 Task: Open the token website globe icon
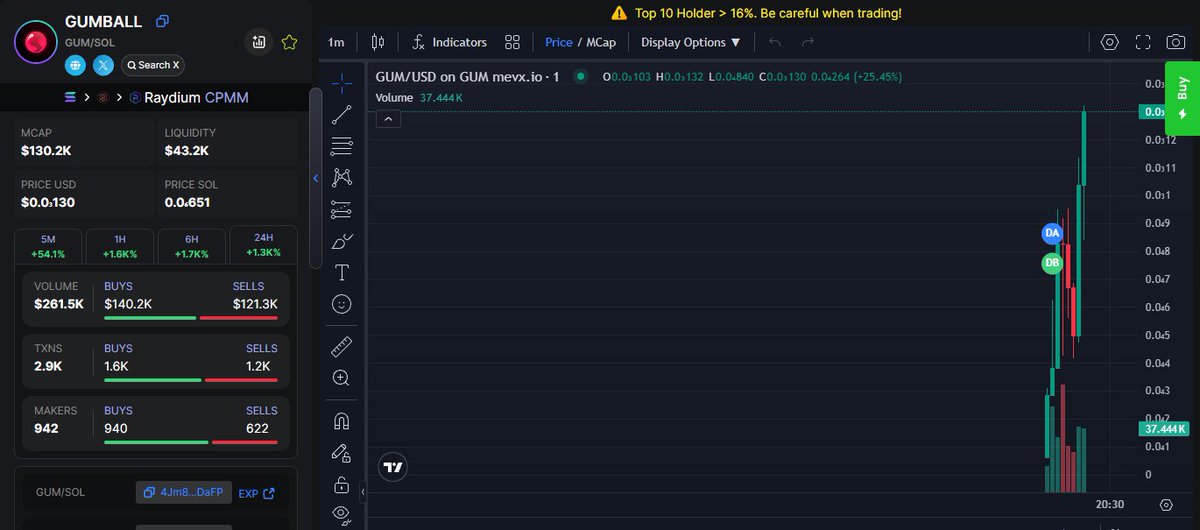pyautogui.click(x=75, y=65)
